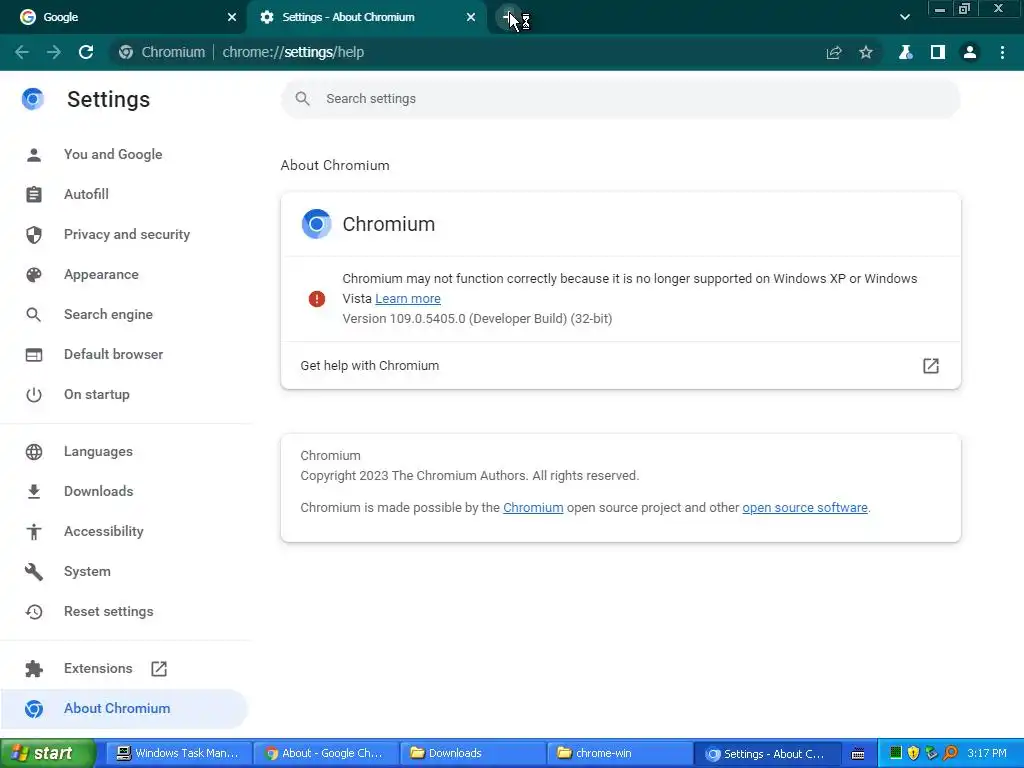Screen dimensions: 1024x768
Task: Click the On startup power icon
Action: tap(34, 394)
